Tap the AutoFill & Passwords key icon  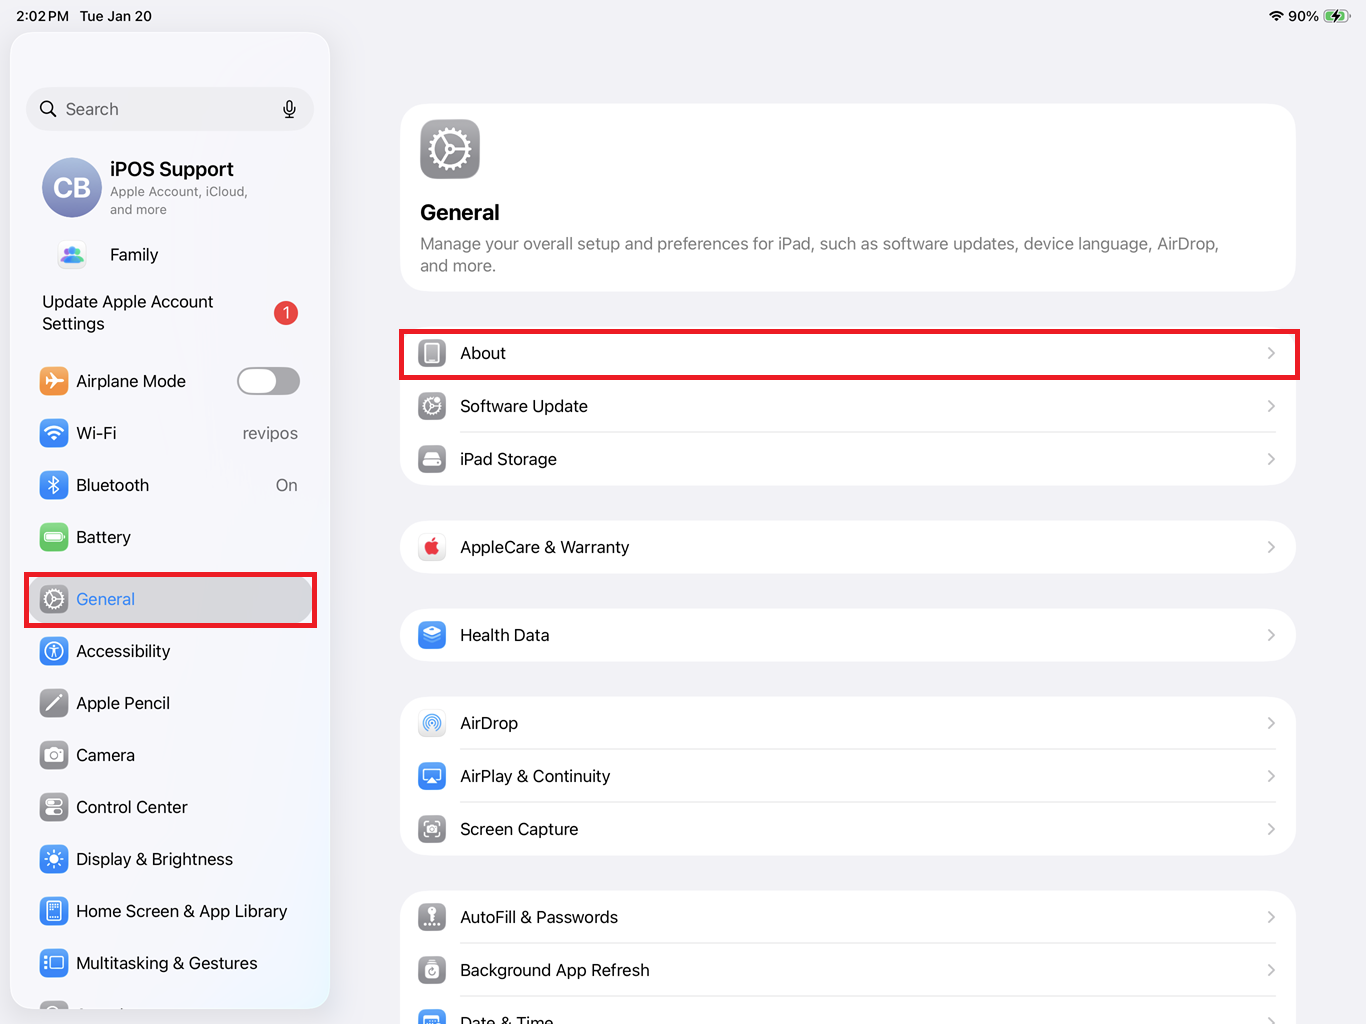[432, 917]
